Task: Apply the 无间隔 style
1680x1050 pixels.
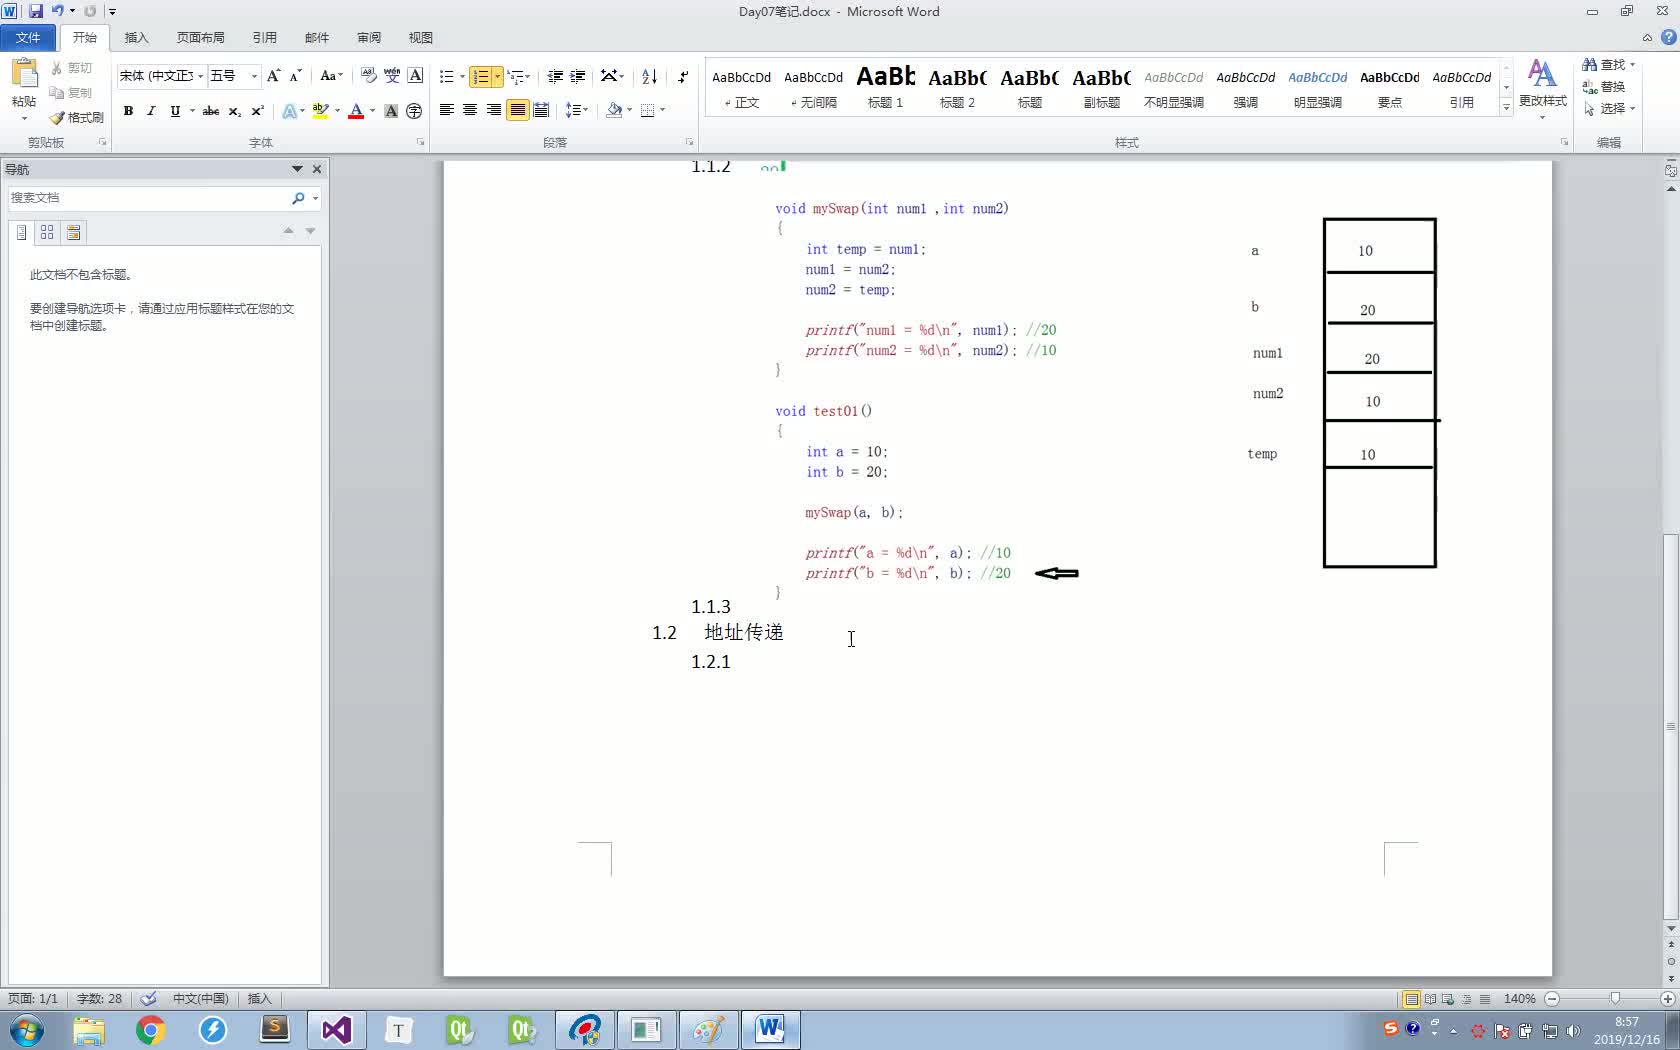Action: point(813,86)
